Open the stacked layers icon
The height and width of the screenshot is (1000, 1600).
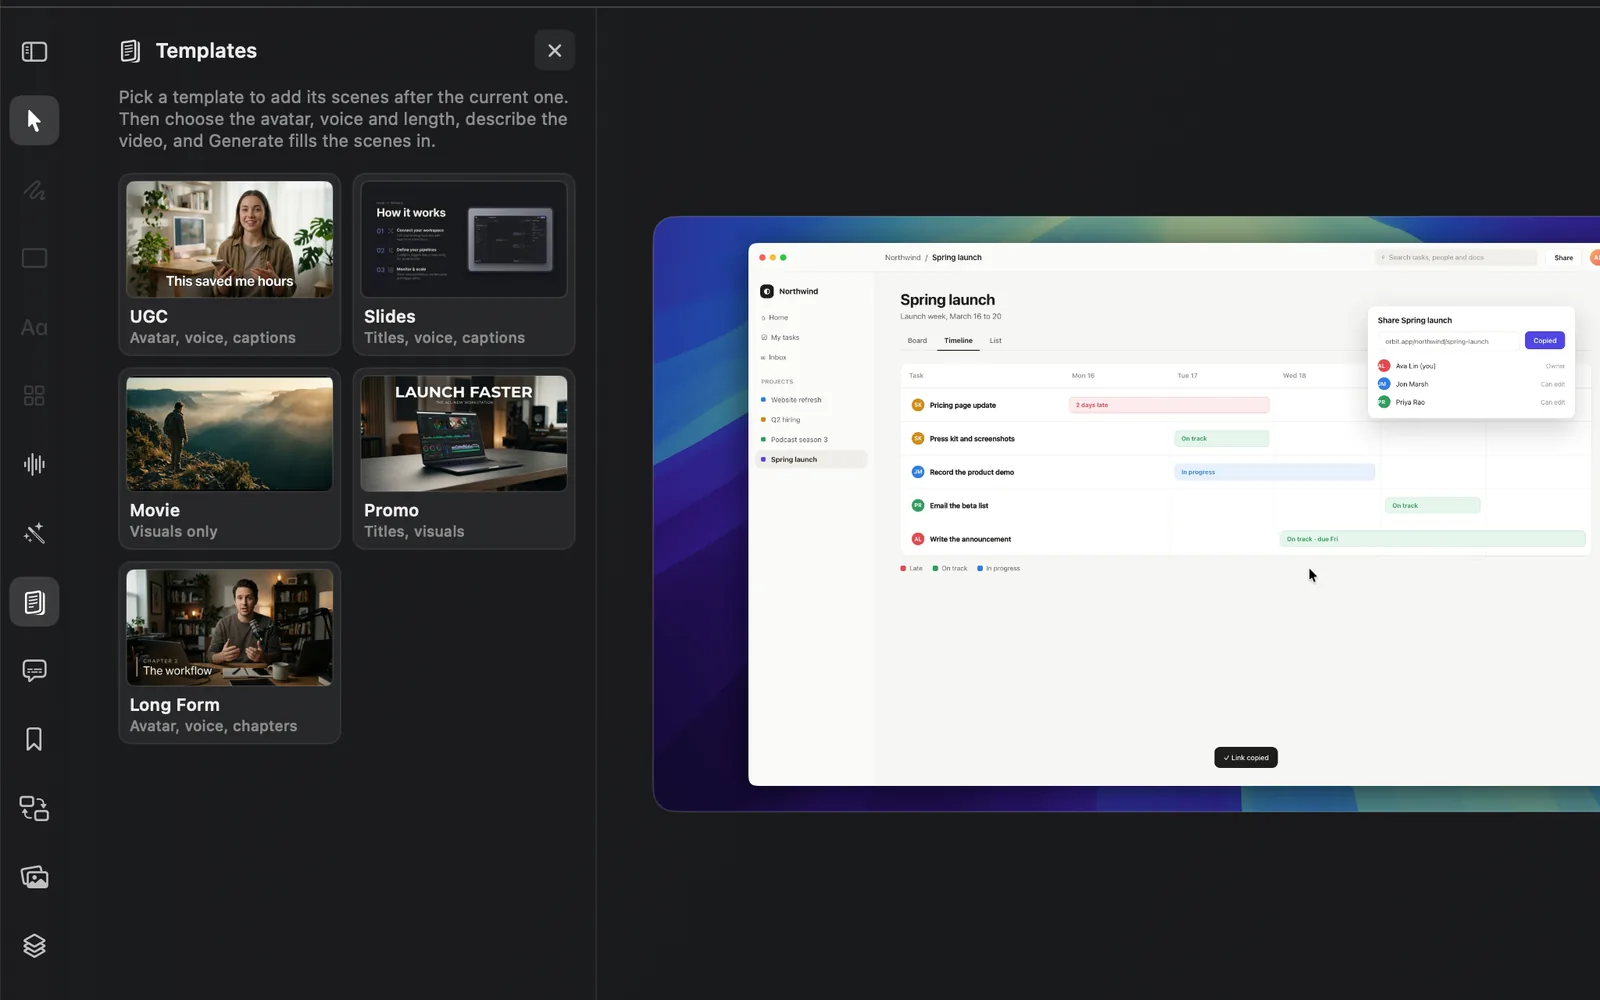(x=34, y=945)
